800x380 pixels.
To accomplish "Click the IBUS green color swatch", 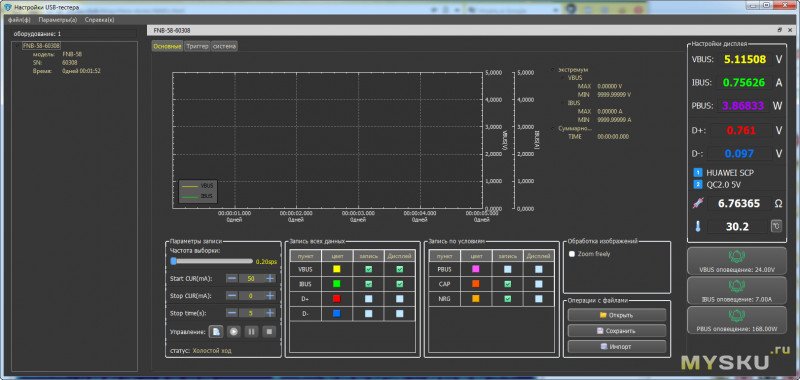I will click(x=336, y=284).
